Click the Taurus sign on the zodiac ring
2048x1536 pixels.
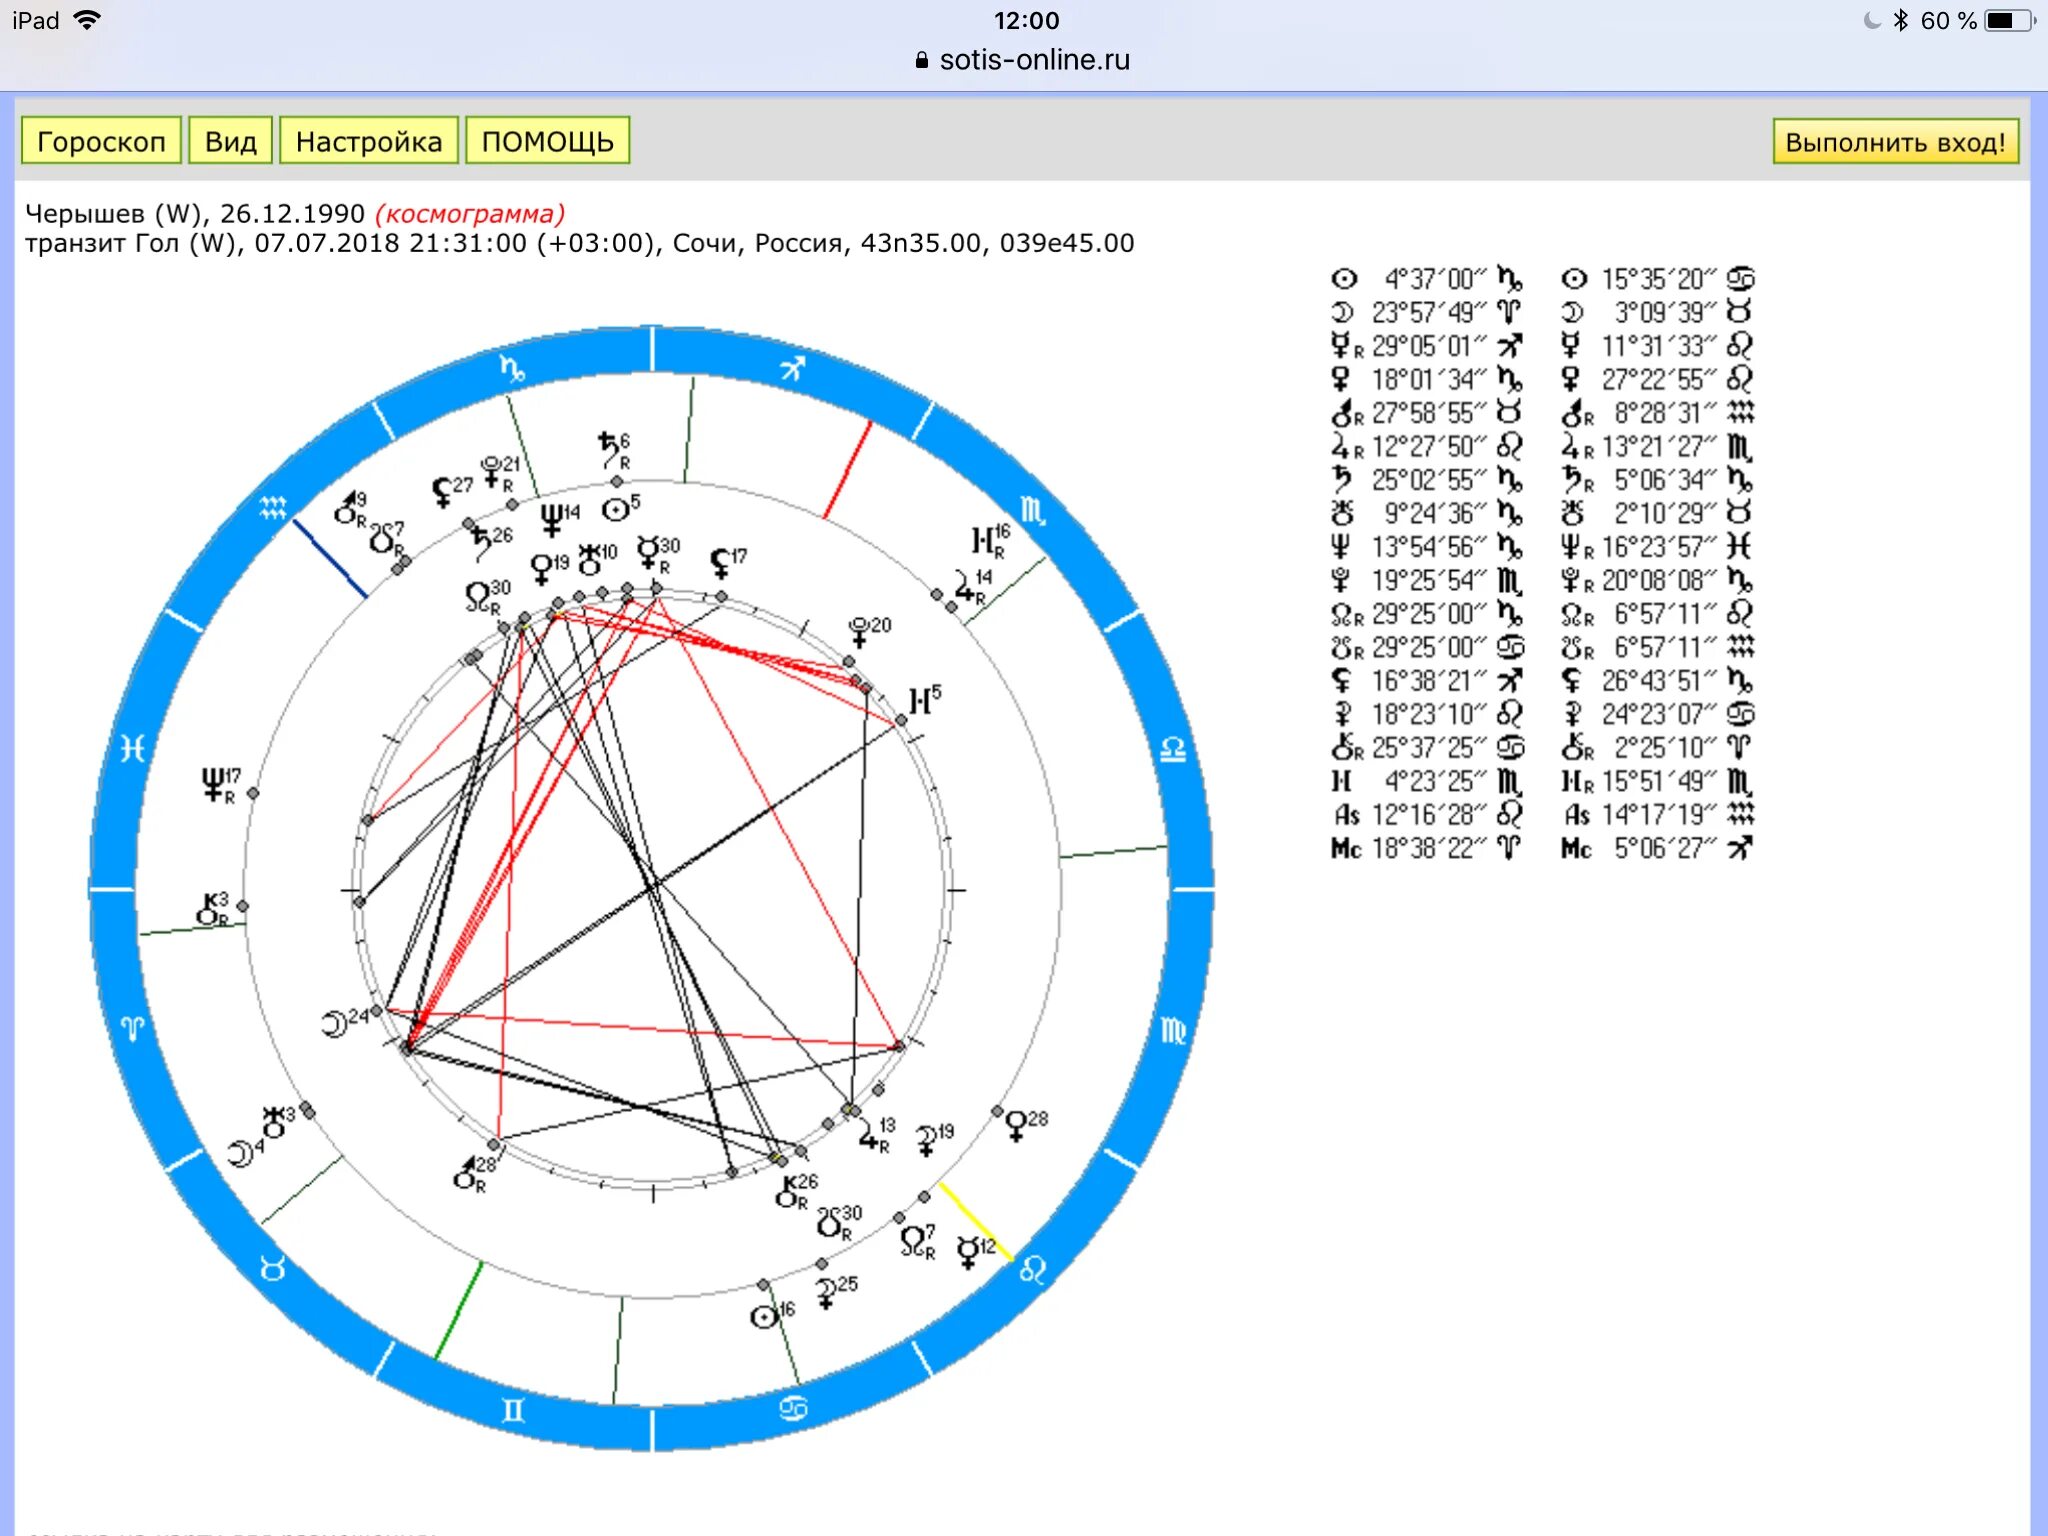tap(272, 1269)
